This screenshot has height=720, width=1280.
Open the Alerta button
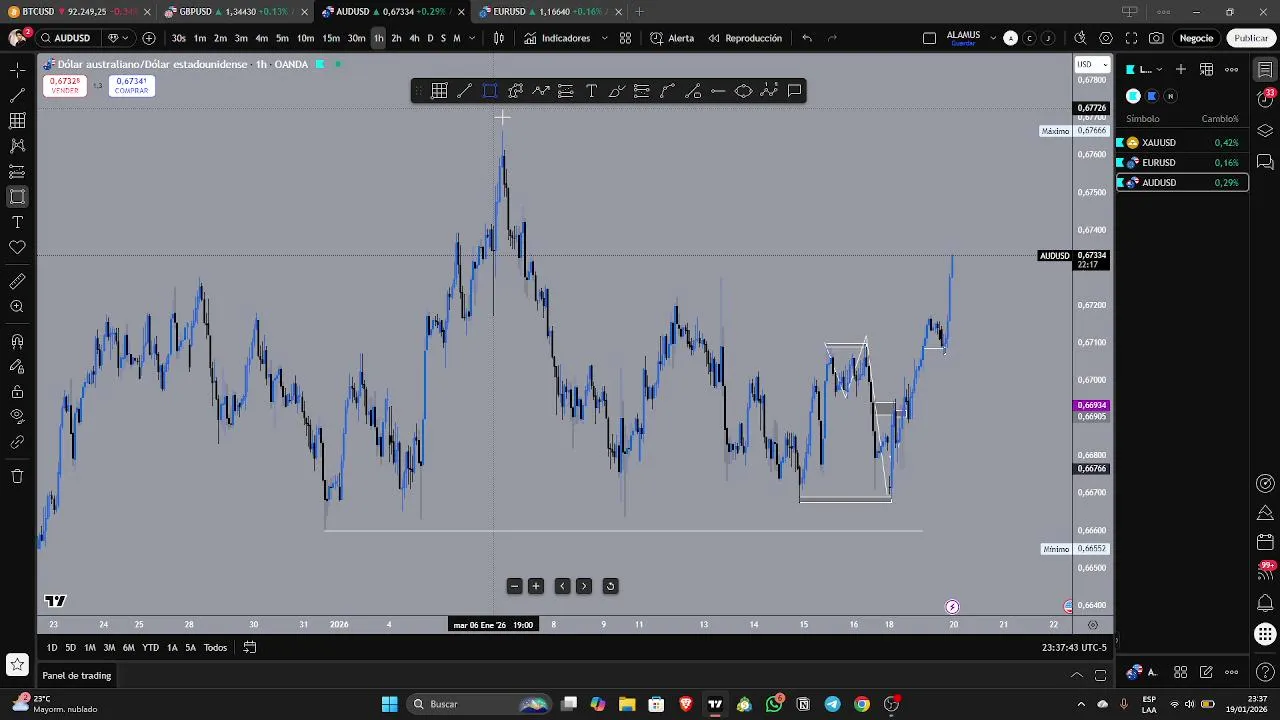pos(672,38)
